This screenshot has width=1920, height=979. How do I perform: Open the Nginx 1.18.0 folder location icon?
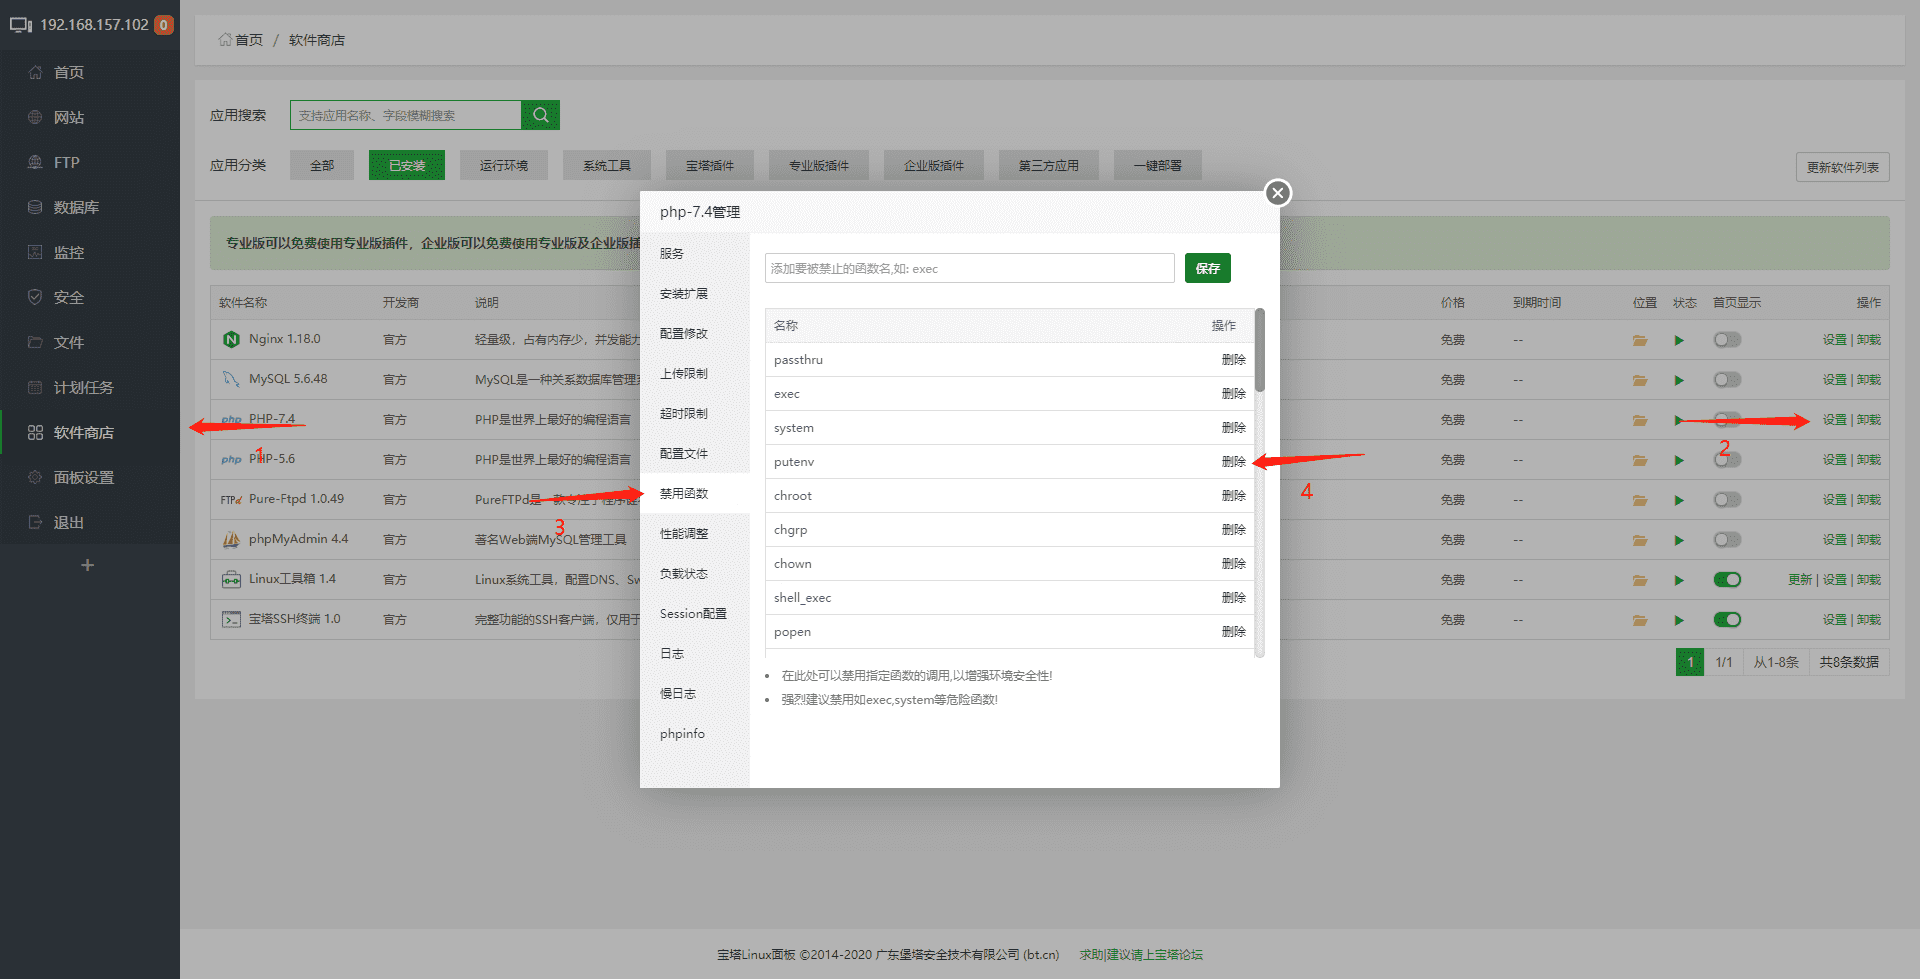[x=1640, y=340]
